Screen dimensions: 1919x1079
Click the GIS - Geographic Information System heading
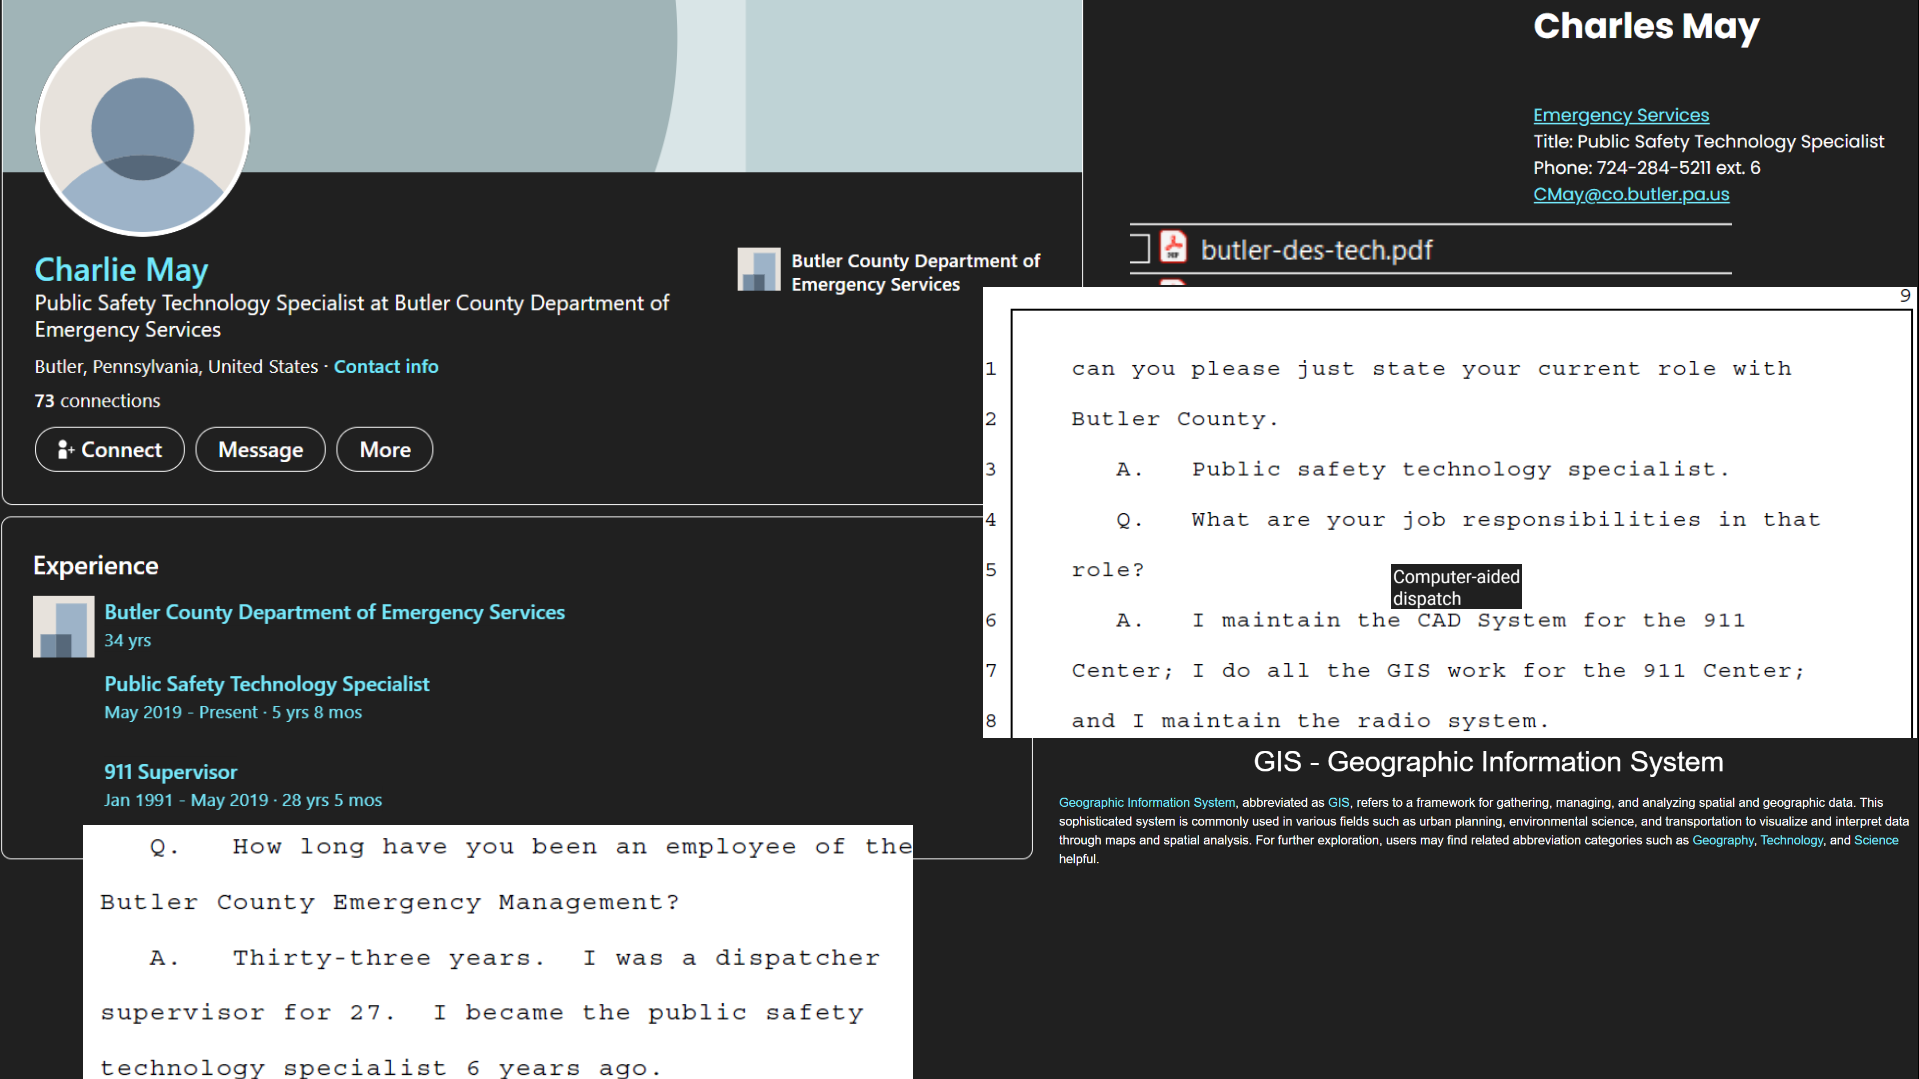tap(1488, 762)
